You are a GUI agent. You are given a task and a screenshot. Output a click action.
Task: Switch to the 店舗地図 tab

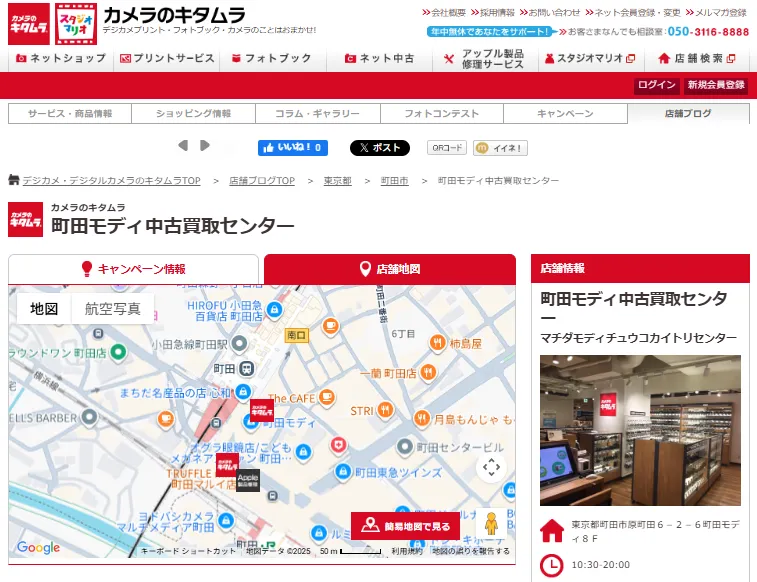click(x=390, y=269)
